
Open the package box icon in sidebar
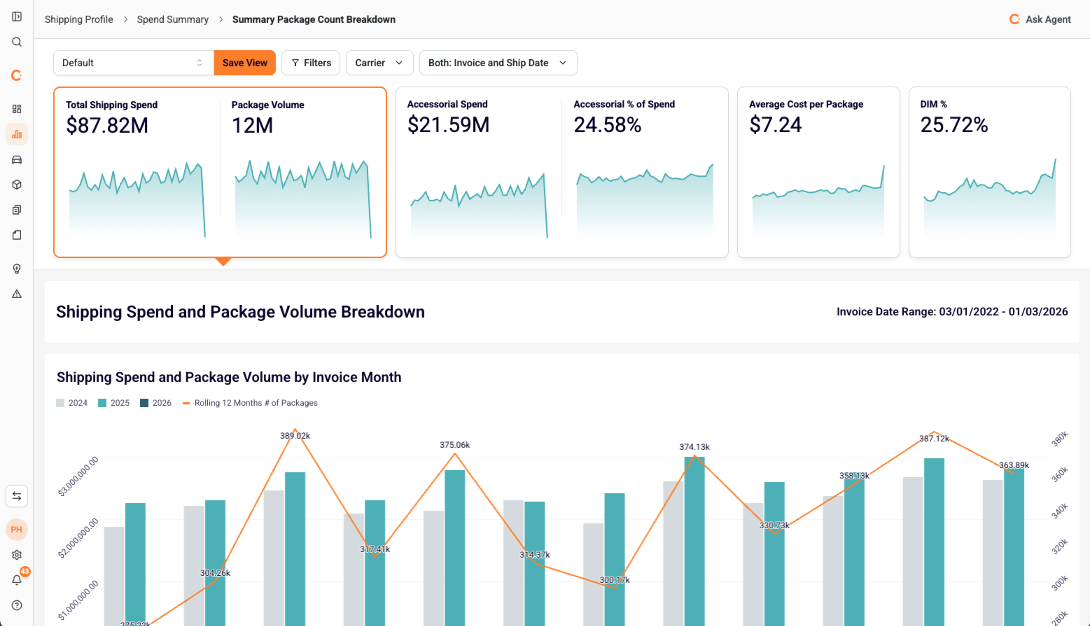coord(16,185)
